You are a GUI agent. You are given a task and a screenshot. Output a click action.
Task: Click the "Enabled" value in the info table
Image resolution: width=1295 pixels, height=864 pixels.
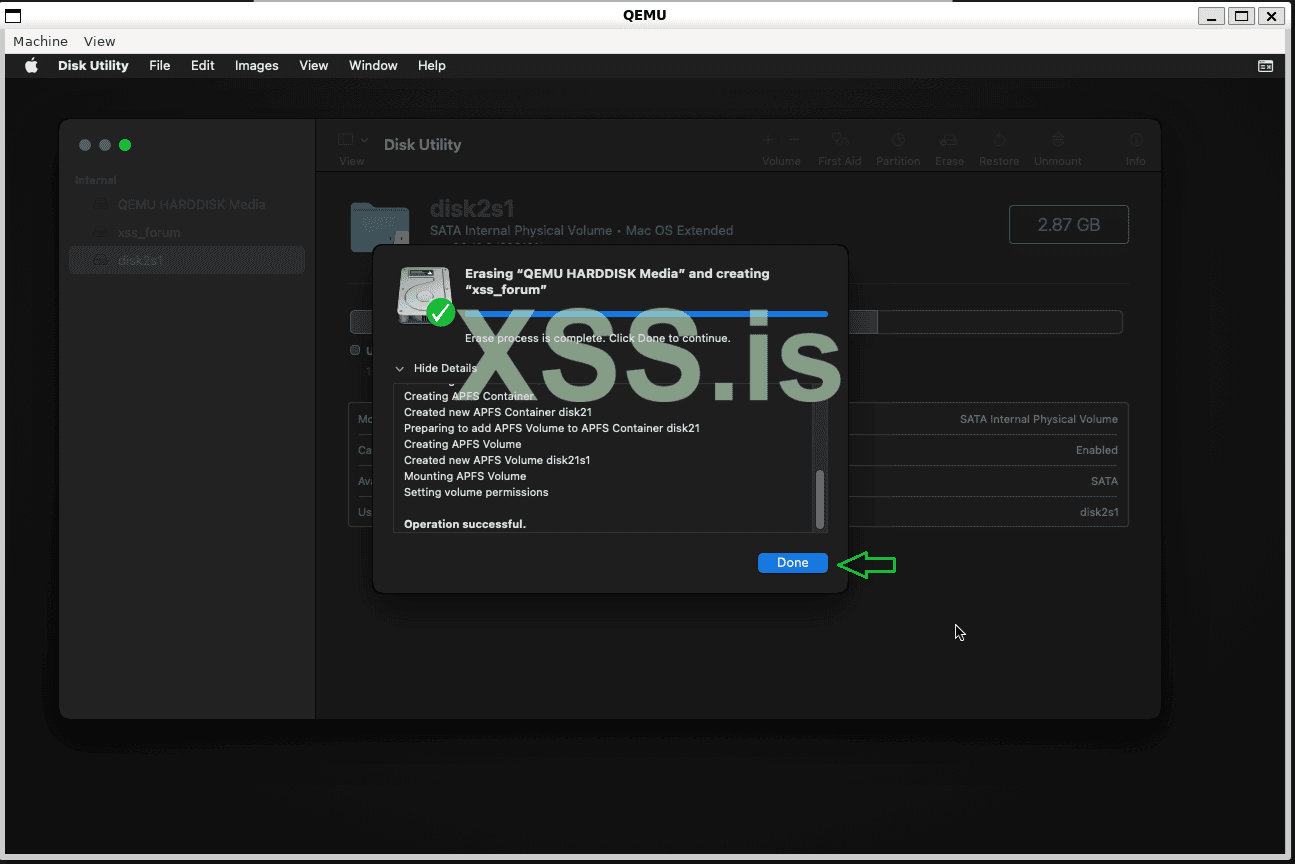point(1097,451)
